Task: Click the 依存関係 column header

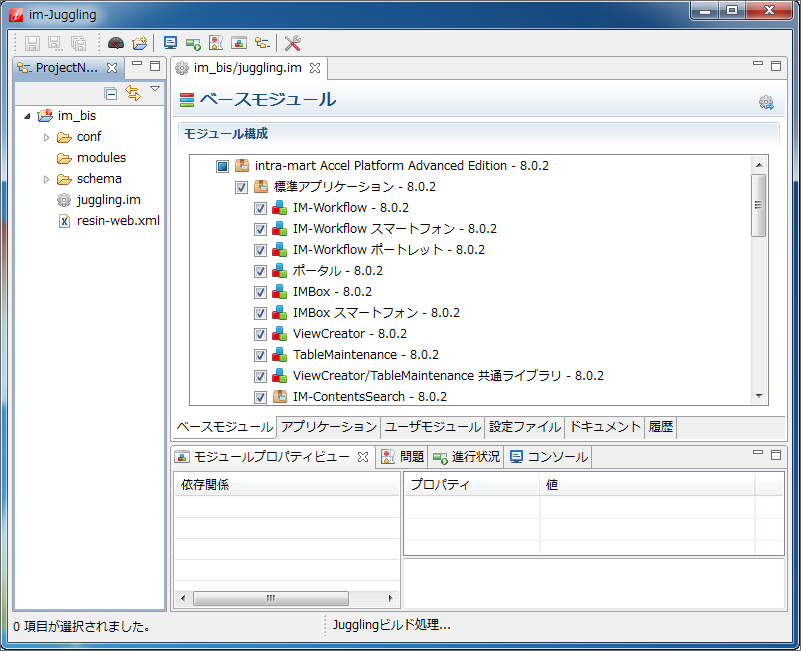Action: [x=287, y=484]
